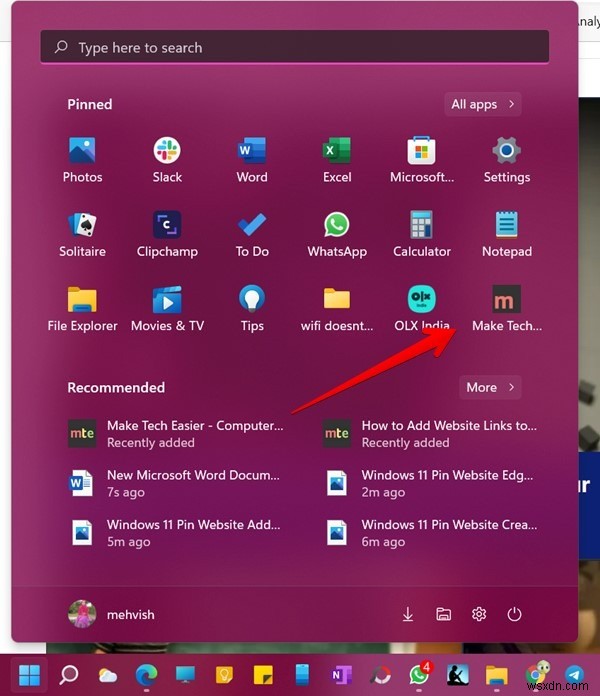Open the Tips app

[x=252, y=308]
